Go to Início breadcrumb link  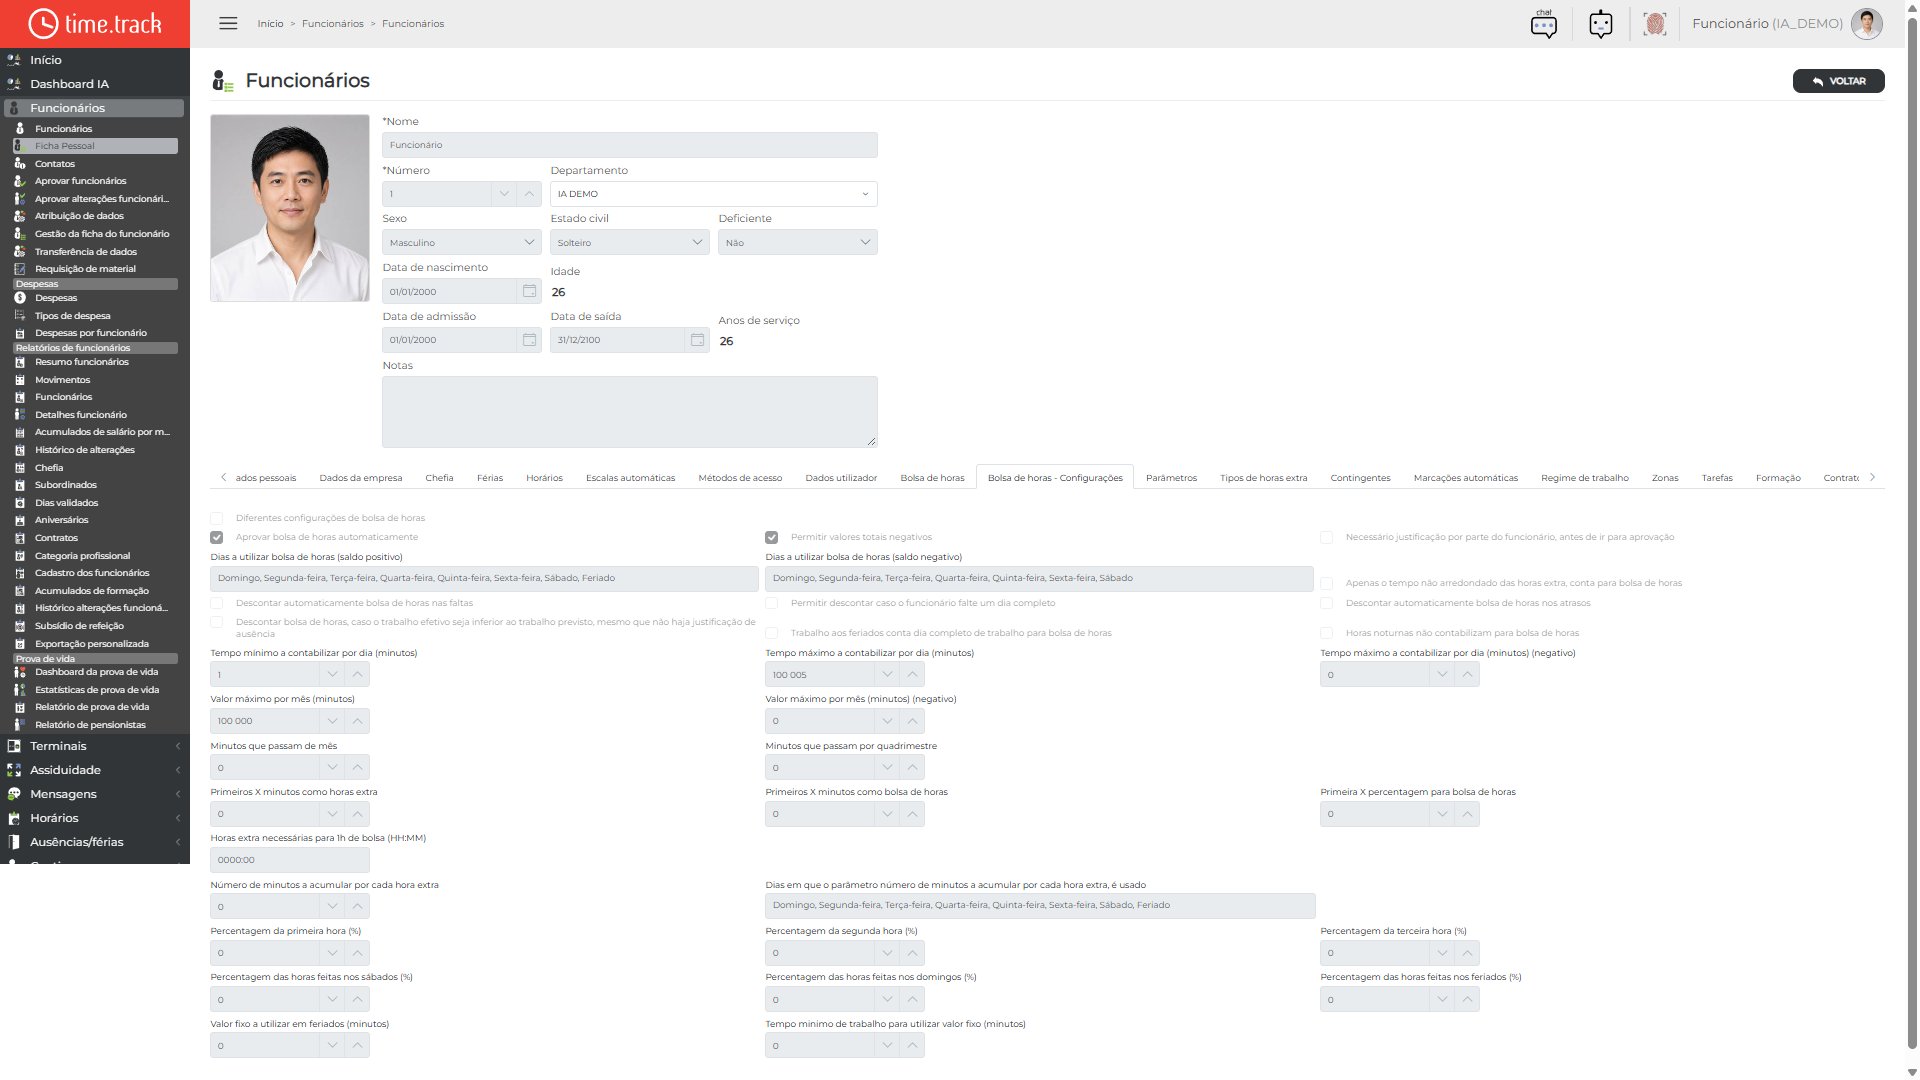click(x=270, y=23)
